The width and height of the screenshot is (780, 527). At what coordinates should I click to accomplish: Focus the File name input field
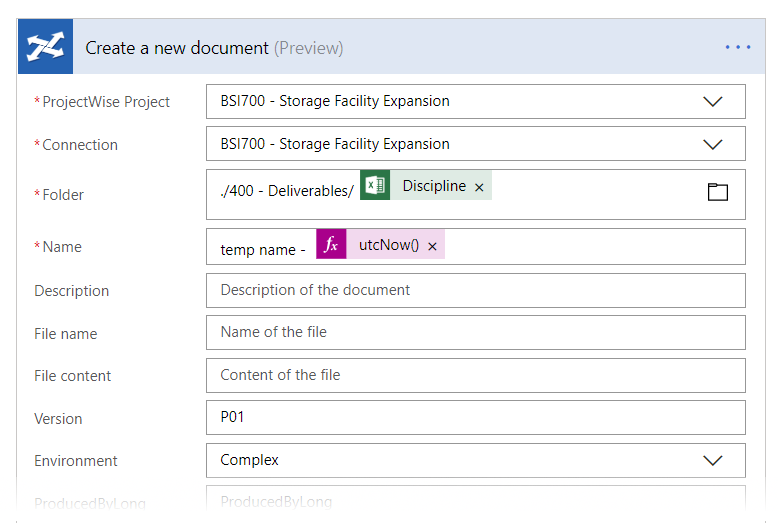476,332
